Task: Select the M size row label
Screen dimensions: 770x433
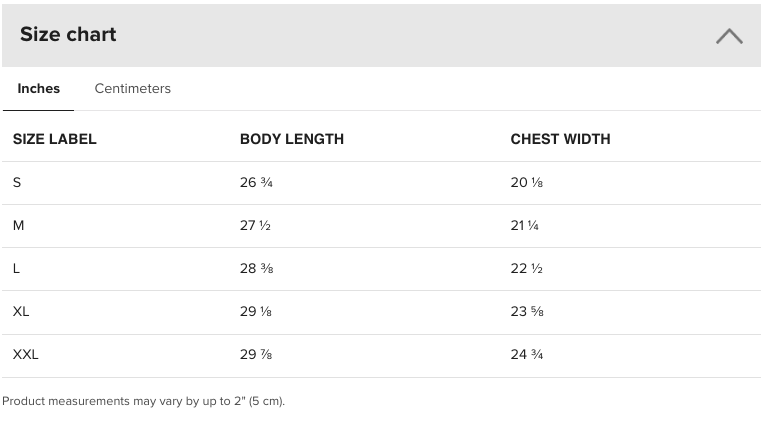Action: [18, 225]
